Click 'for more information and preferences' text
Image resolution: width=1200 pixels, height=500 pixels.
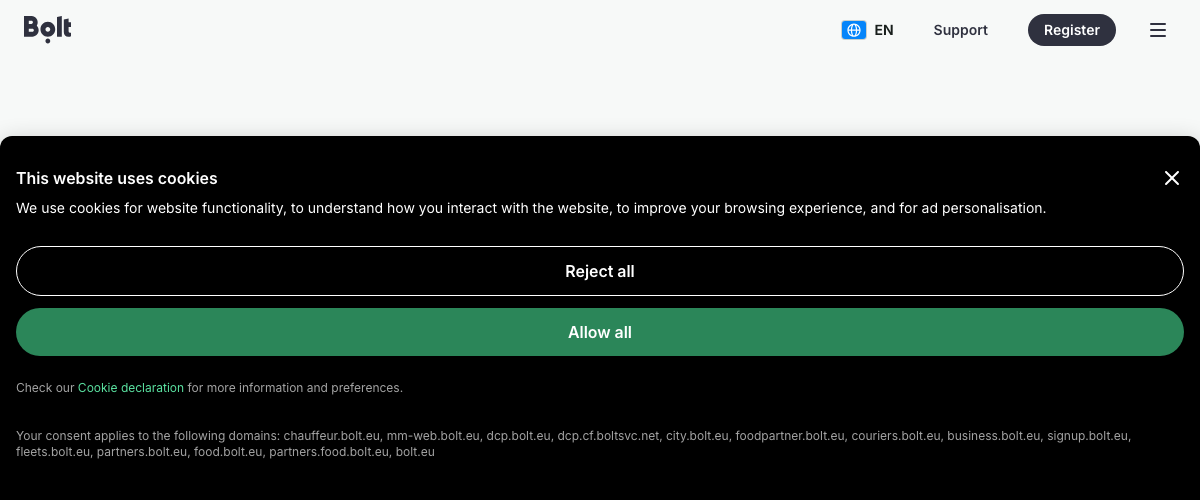(295, 388)
